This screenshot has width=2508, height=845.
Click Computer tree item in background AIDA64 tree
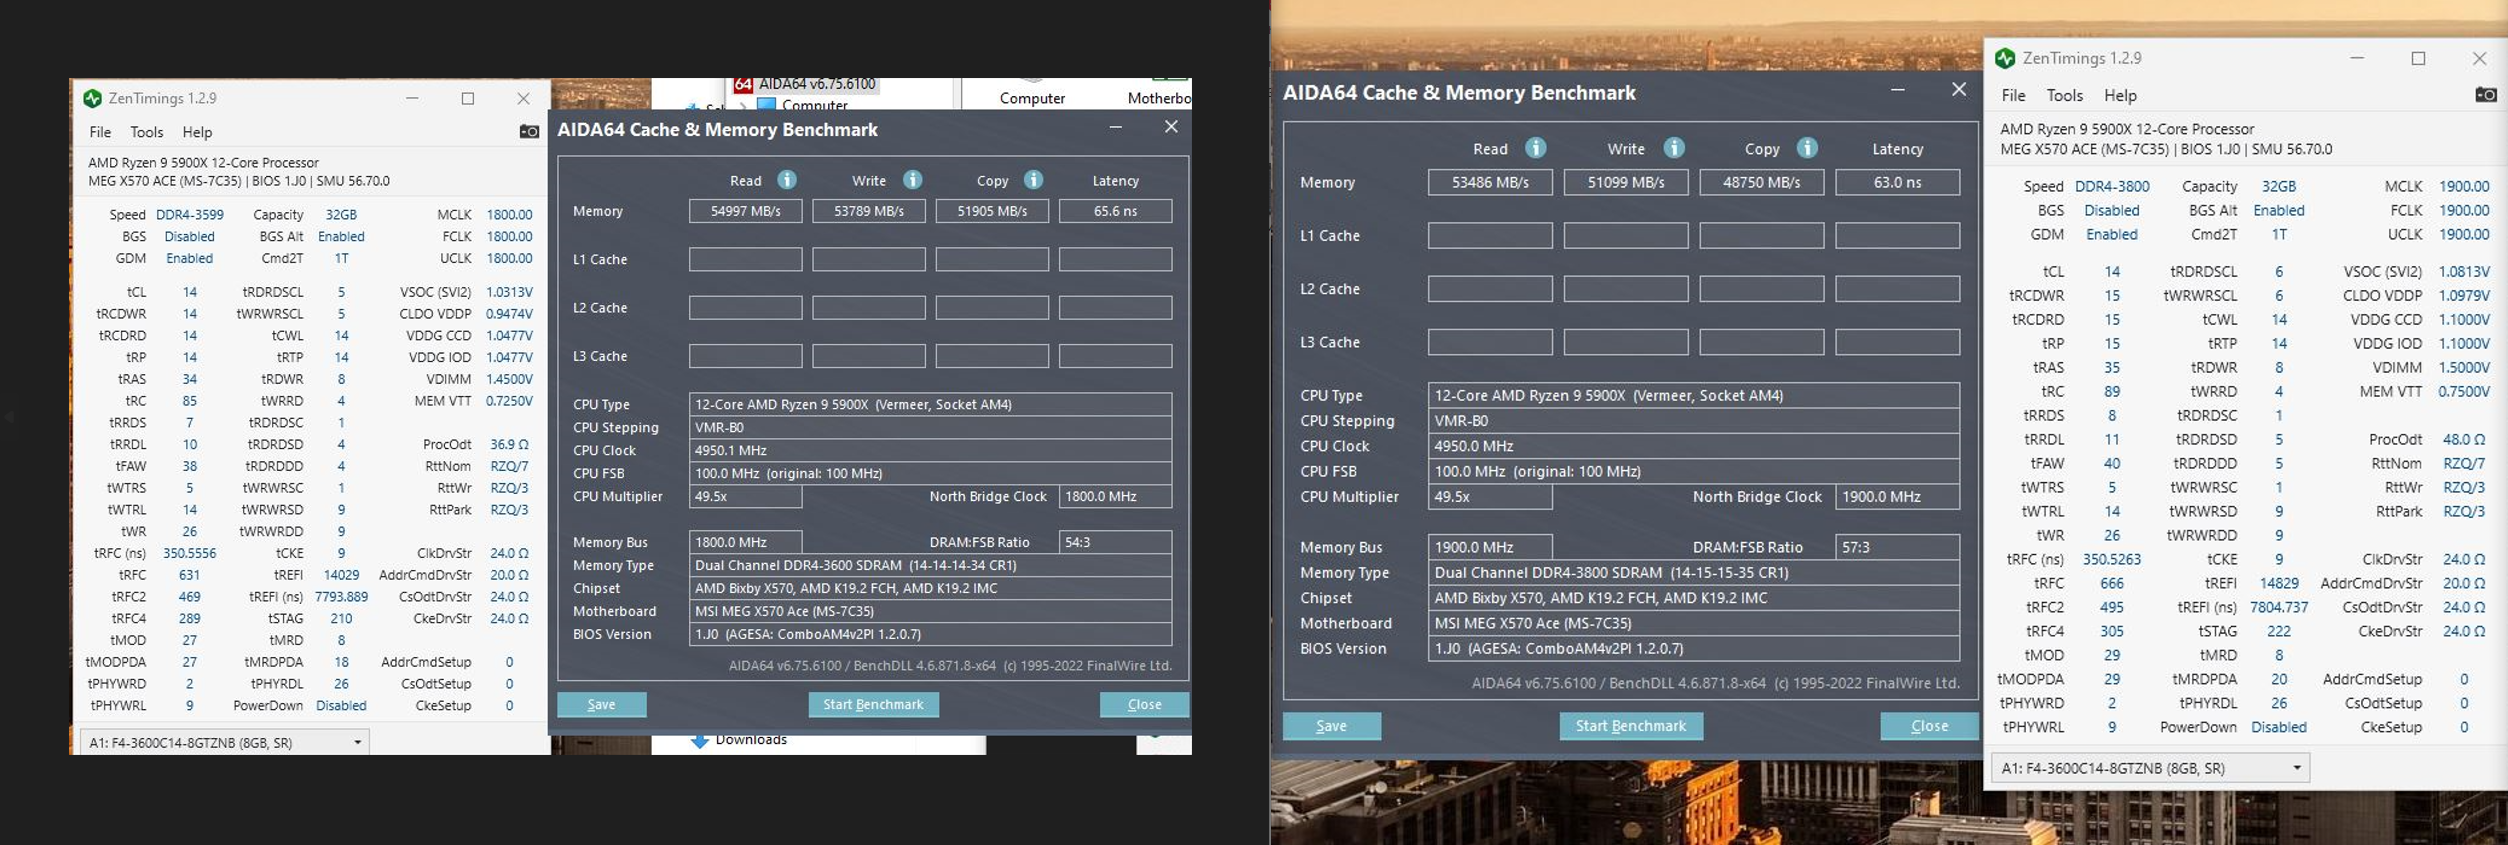pyautogui.click(x=814, y=105)
